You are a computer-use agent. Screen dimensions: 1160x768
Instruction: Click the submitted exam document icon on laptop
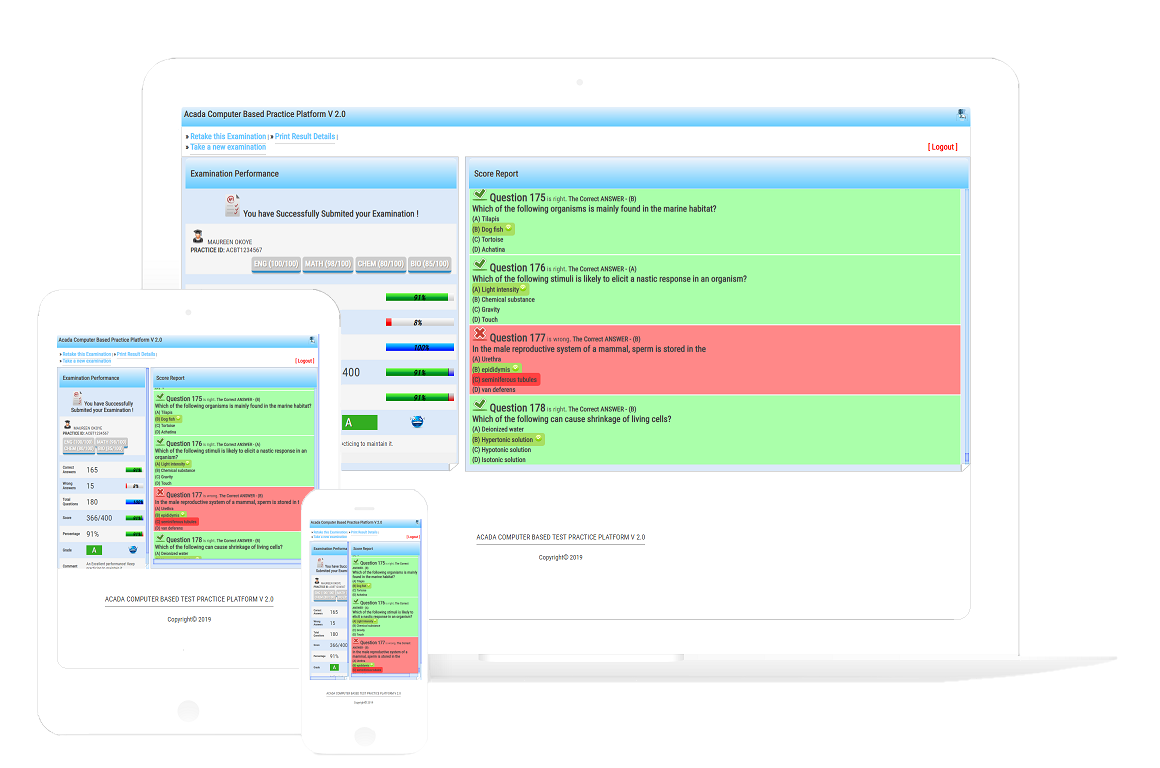[233, 206]
